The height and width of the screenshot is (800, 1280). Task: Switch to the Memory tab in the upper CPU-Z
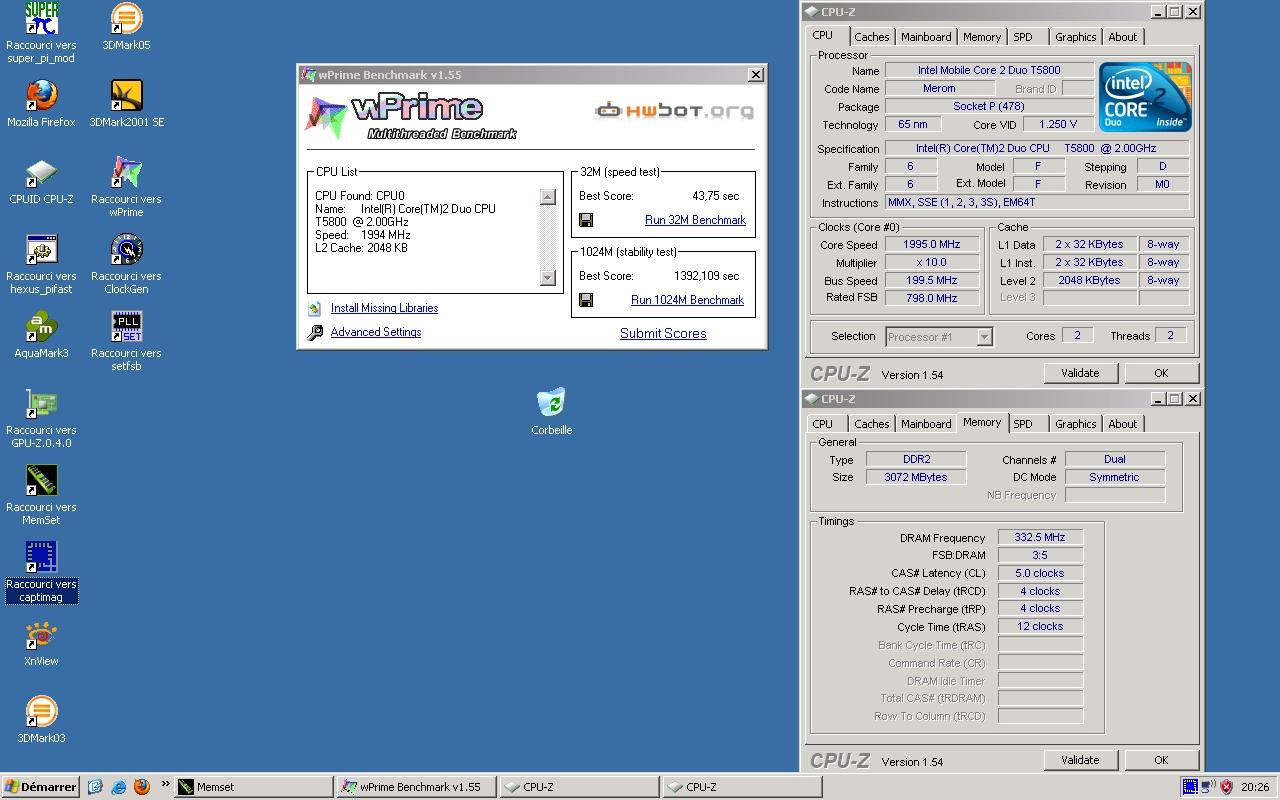click(982, 37)
